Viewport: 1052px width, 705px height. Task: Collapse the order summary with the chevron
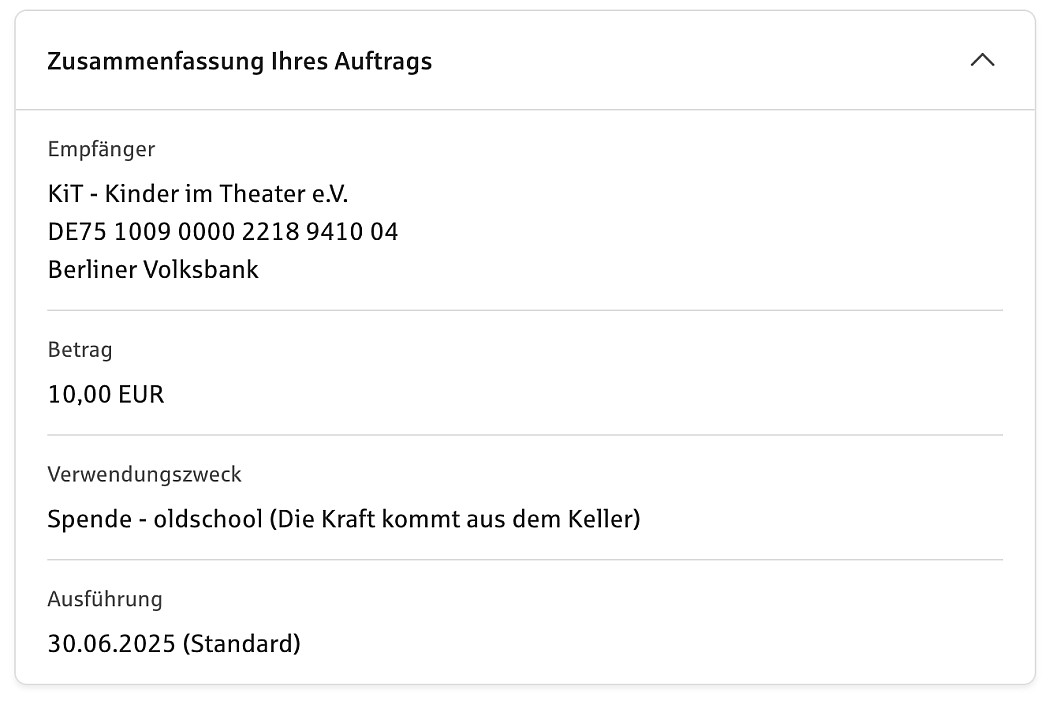(982, 60)
